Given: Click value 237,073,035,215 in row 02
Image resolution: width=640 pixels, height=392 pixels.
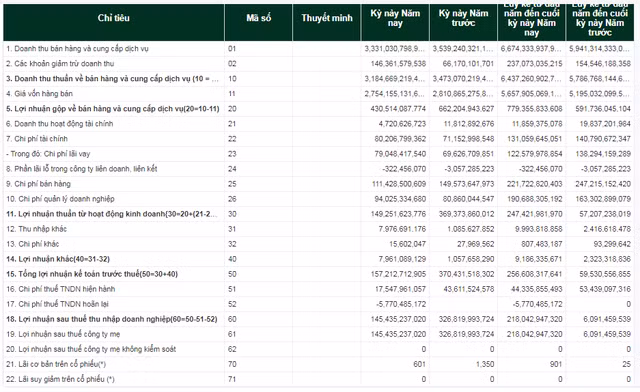Looking at the screenshot, I should click(535, 64).
